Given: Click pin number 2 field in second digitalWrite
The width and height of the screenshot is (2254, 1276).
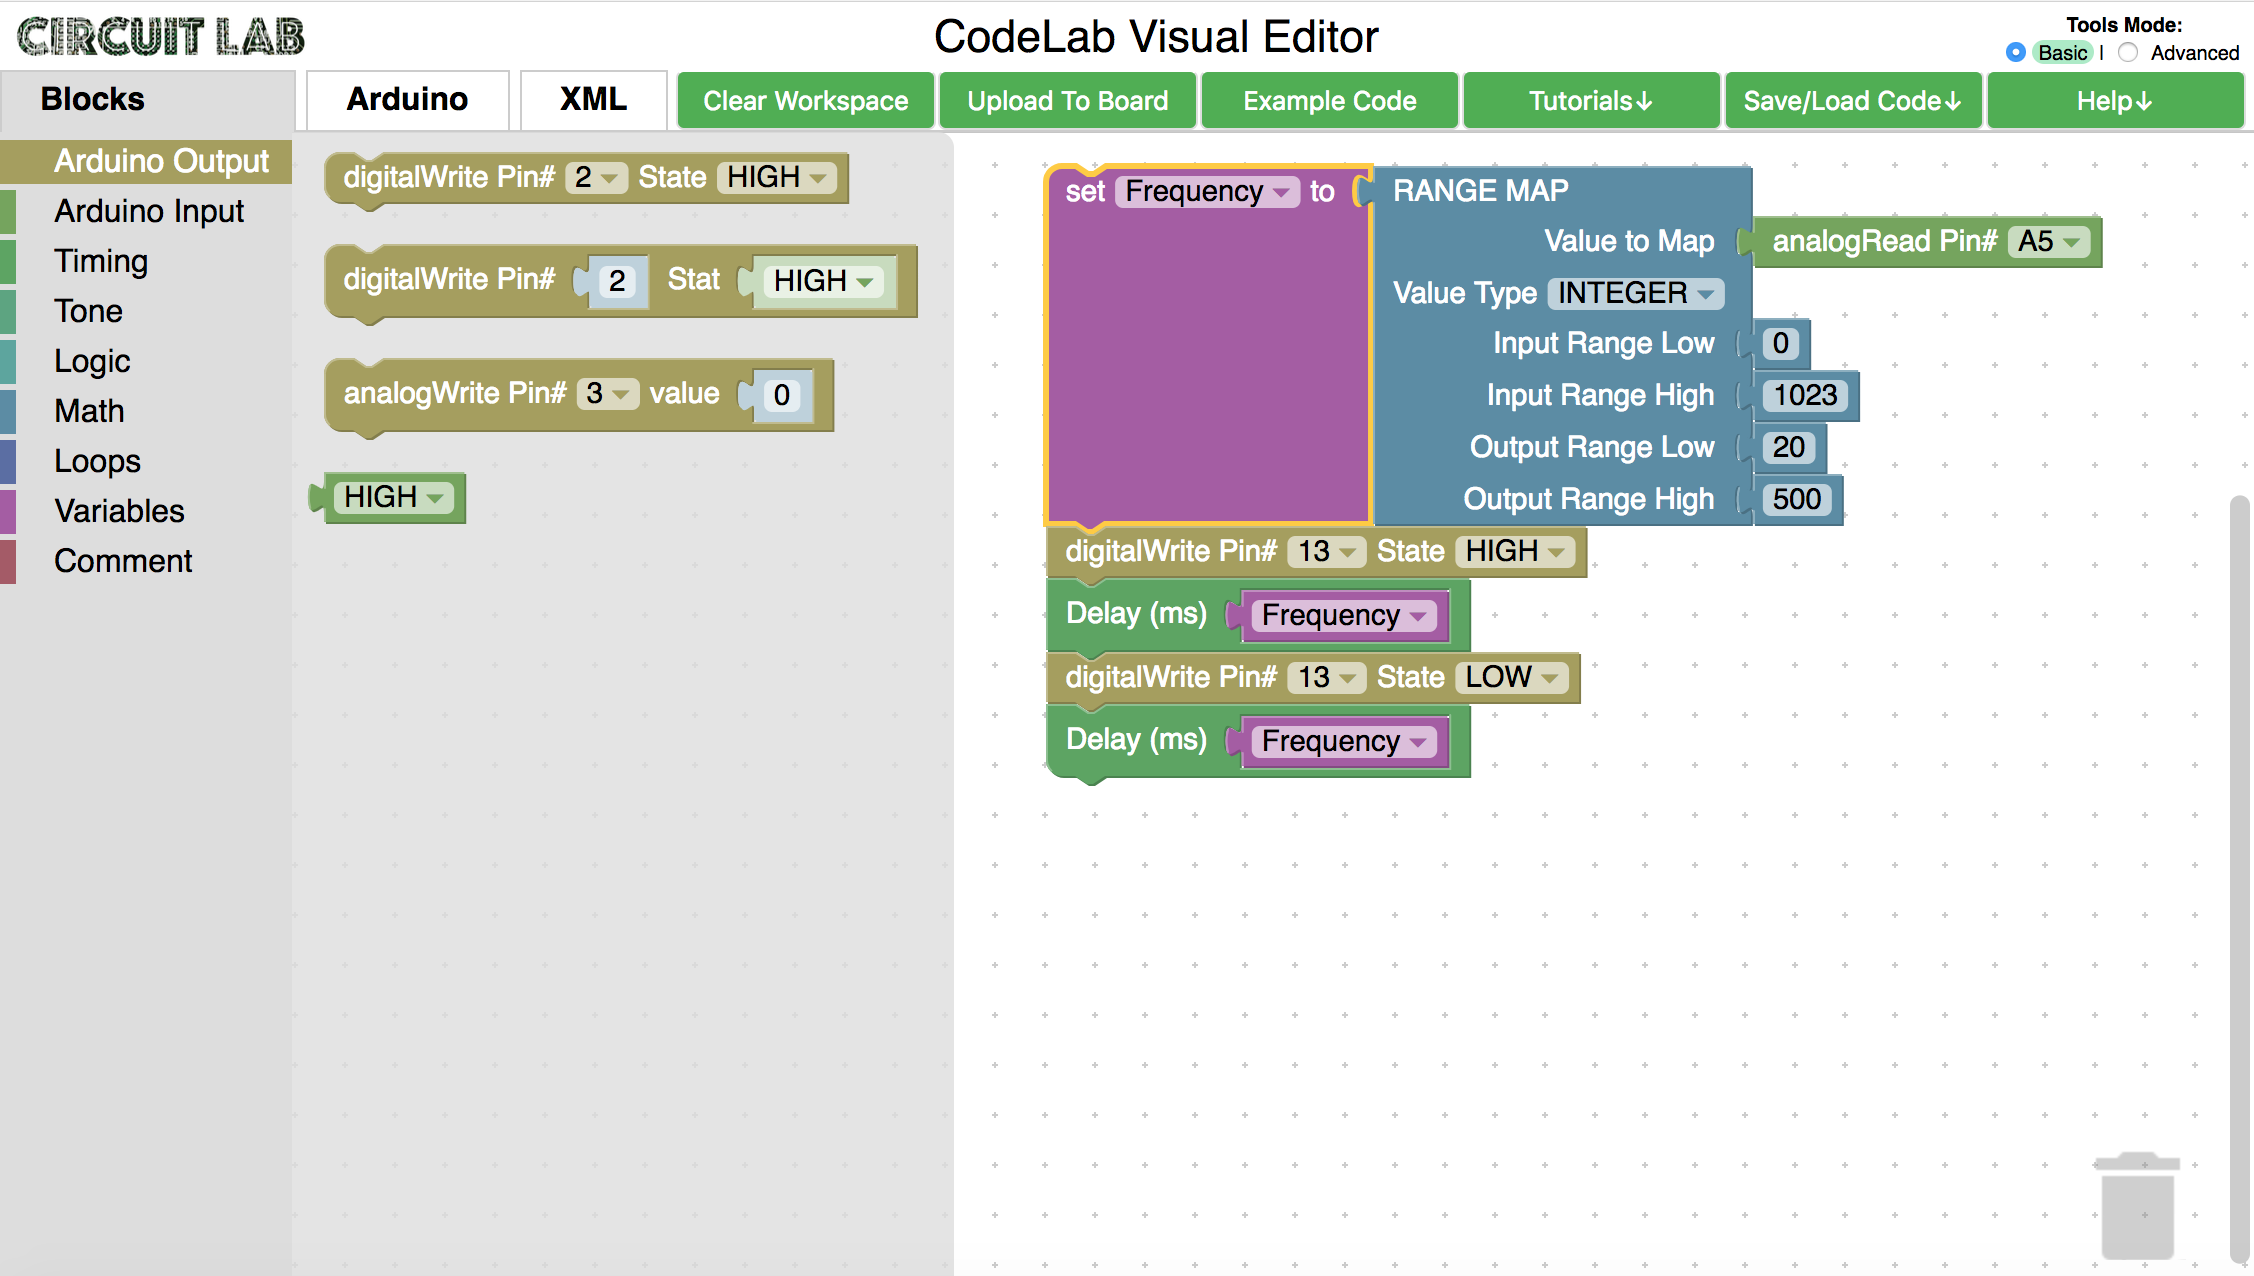Looking at the screenshot, I should [617, 281].
